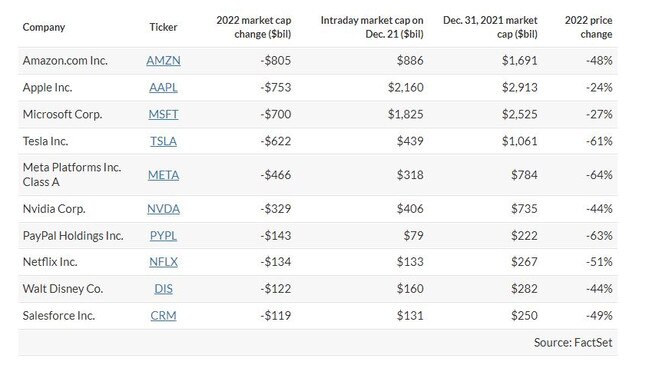Click the Dec. 31, 2021 market cap header
649x365 pixels.
(x=490, y=27)
